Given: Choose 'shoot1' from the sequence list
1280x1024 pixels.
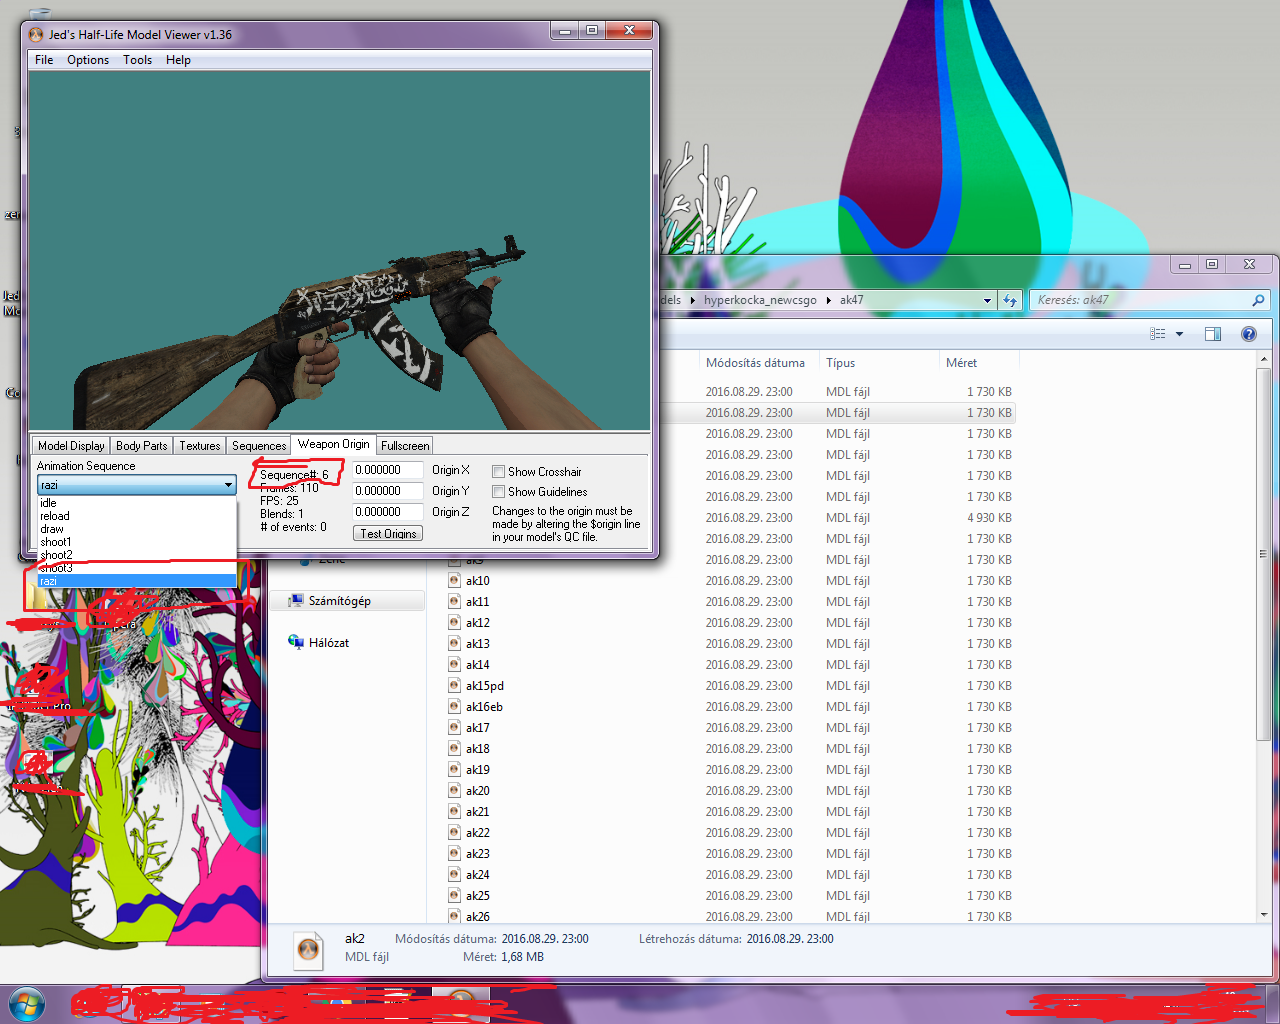Looking at the screenshot, I should coord(137,542).
